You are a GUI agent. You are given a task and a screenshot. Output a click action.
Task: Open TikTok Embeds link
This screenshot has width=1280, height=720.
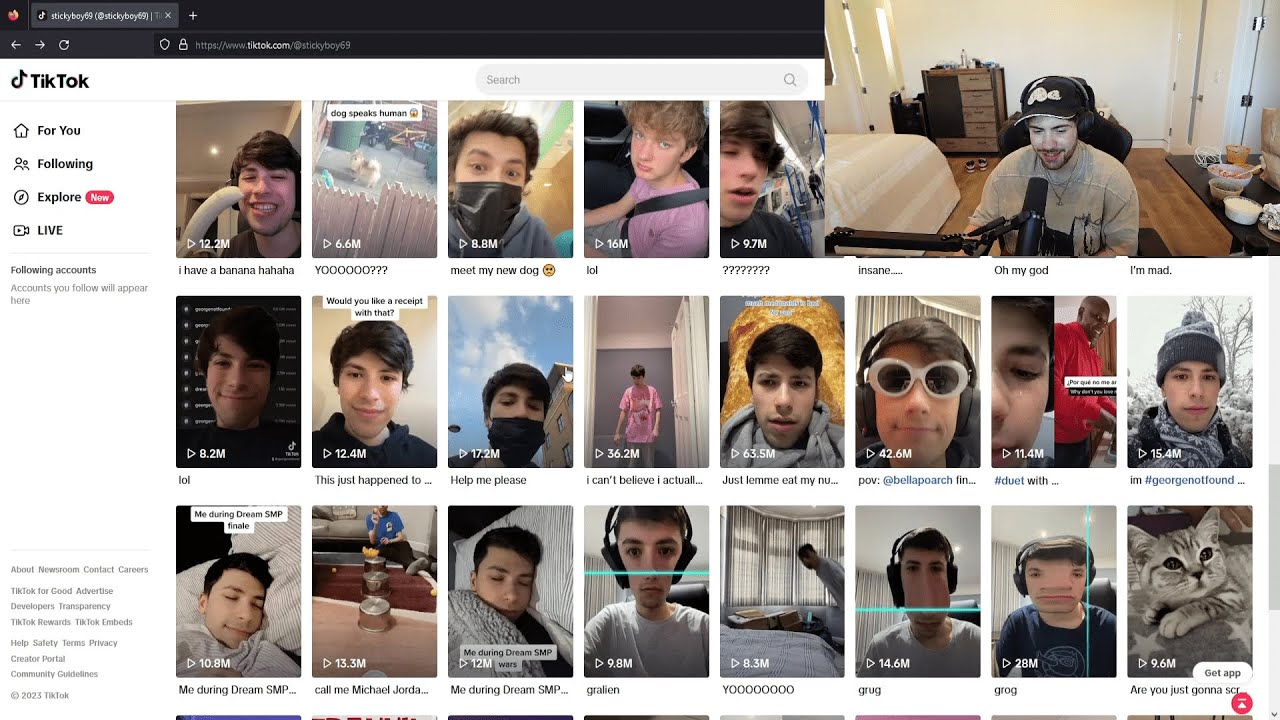pos(104,622)
